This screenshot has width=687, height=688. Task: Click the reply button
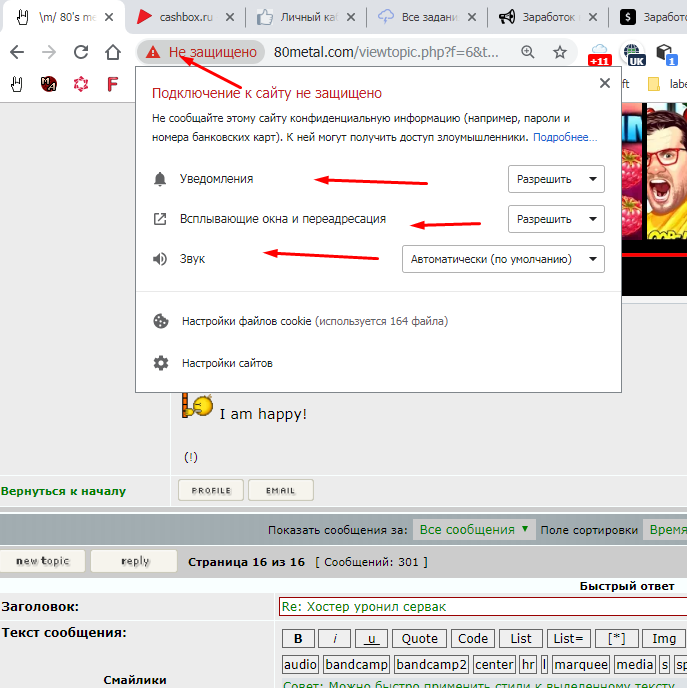tap(134, 561)
